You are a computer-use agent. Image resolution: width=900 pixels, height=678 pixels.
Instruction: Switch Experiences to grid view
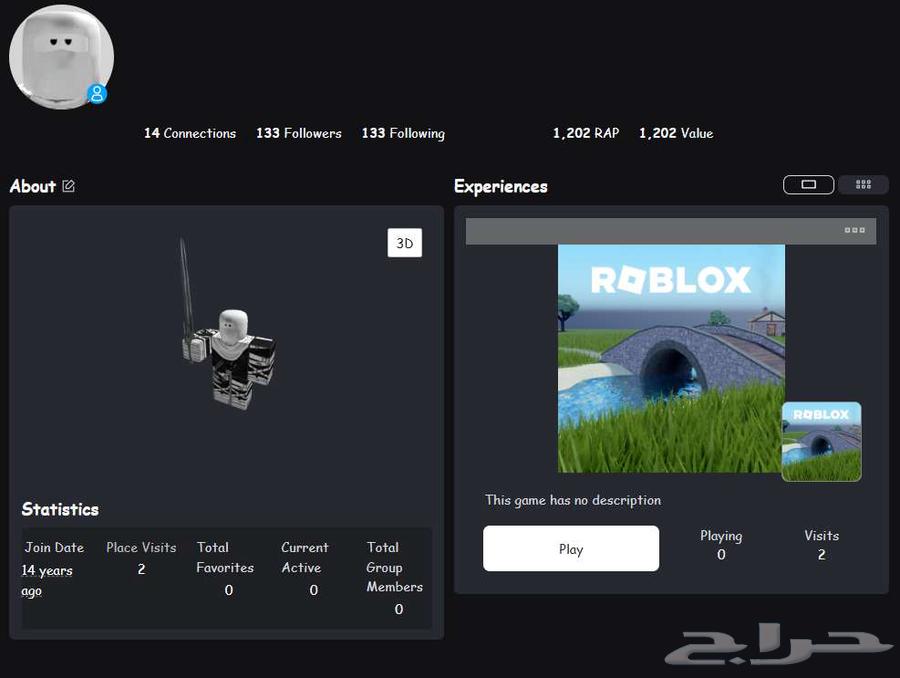863,184
